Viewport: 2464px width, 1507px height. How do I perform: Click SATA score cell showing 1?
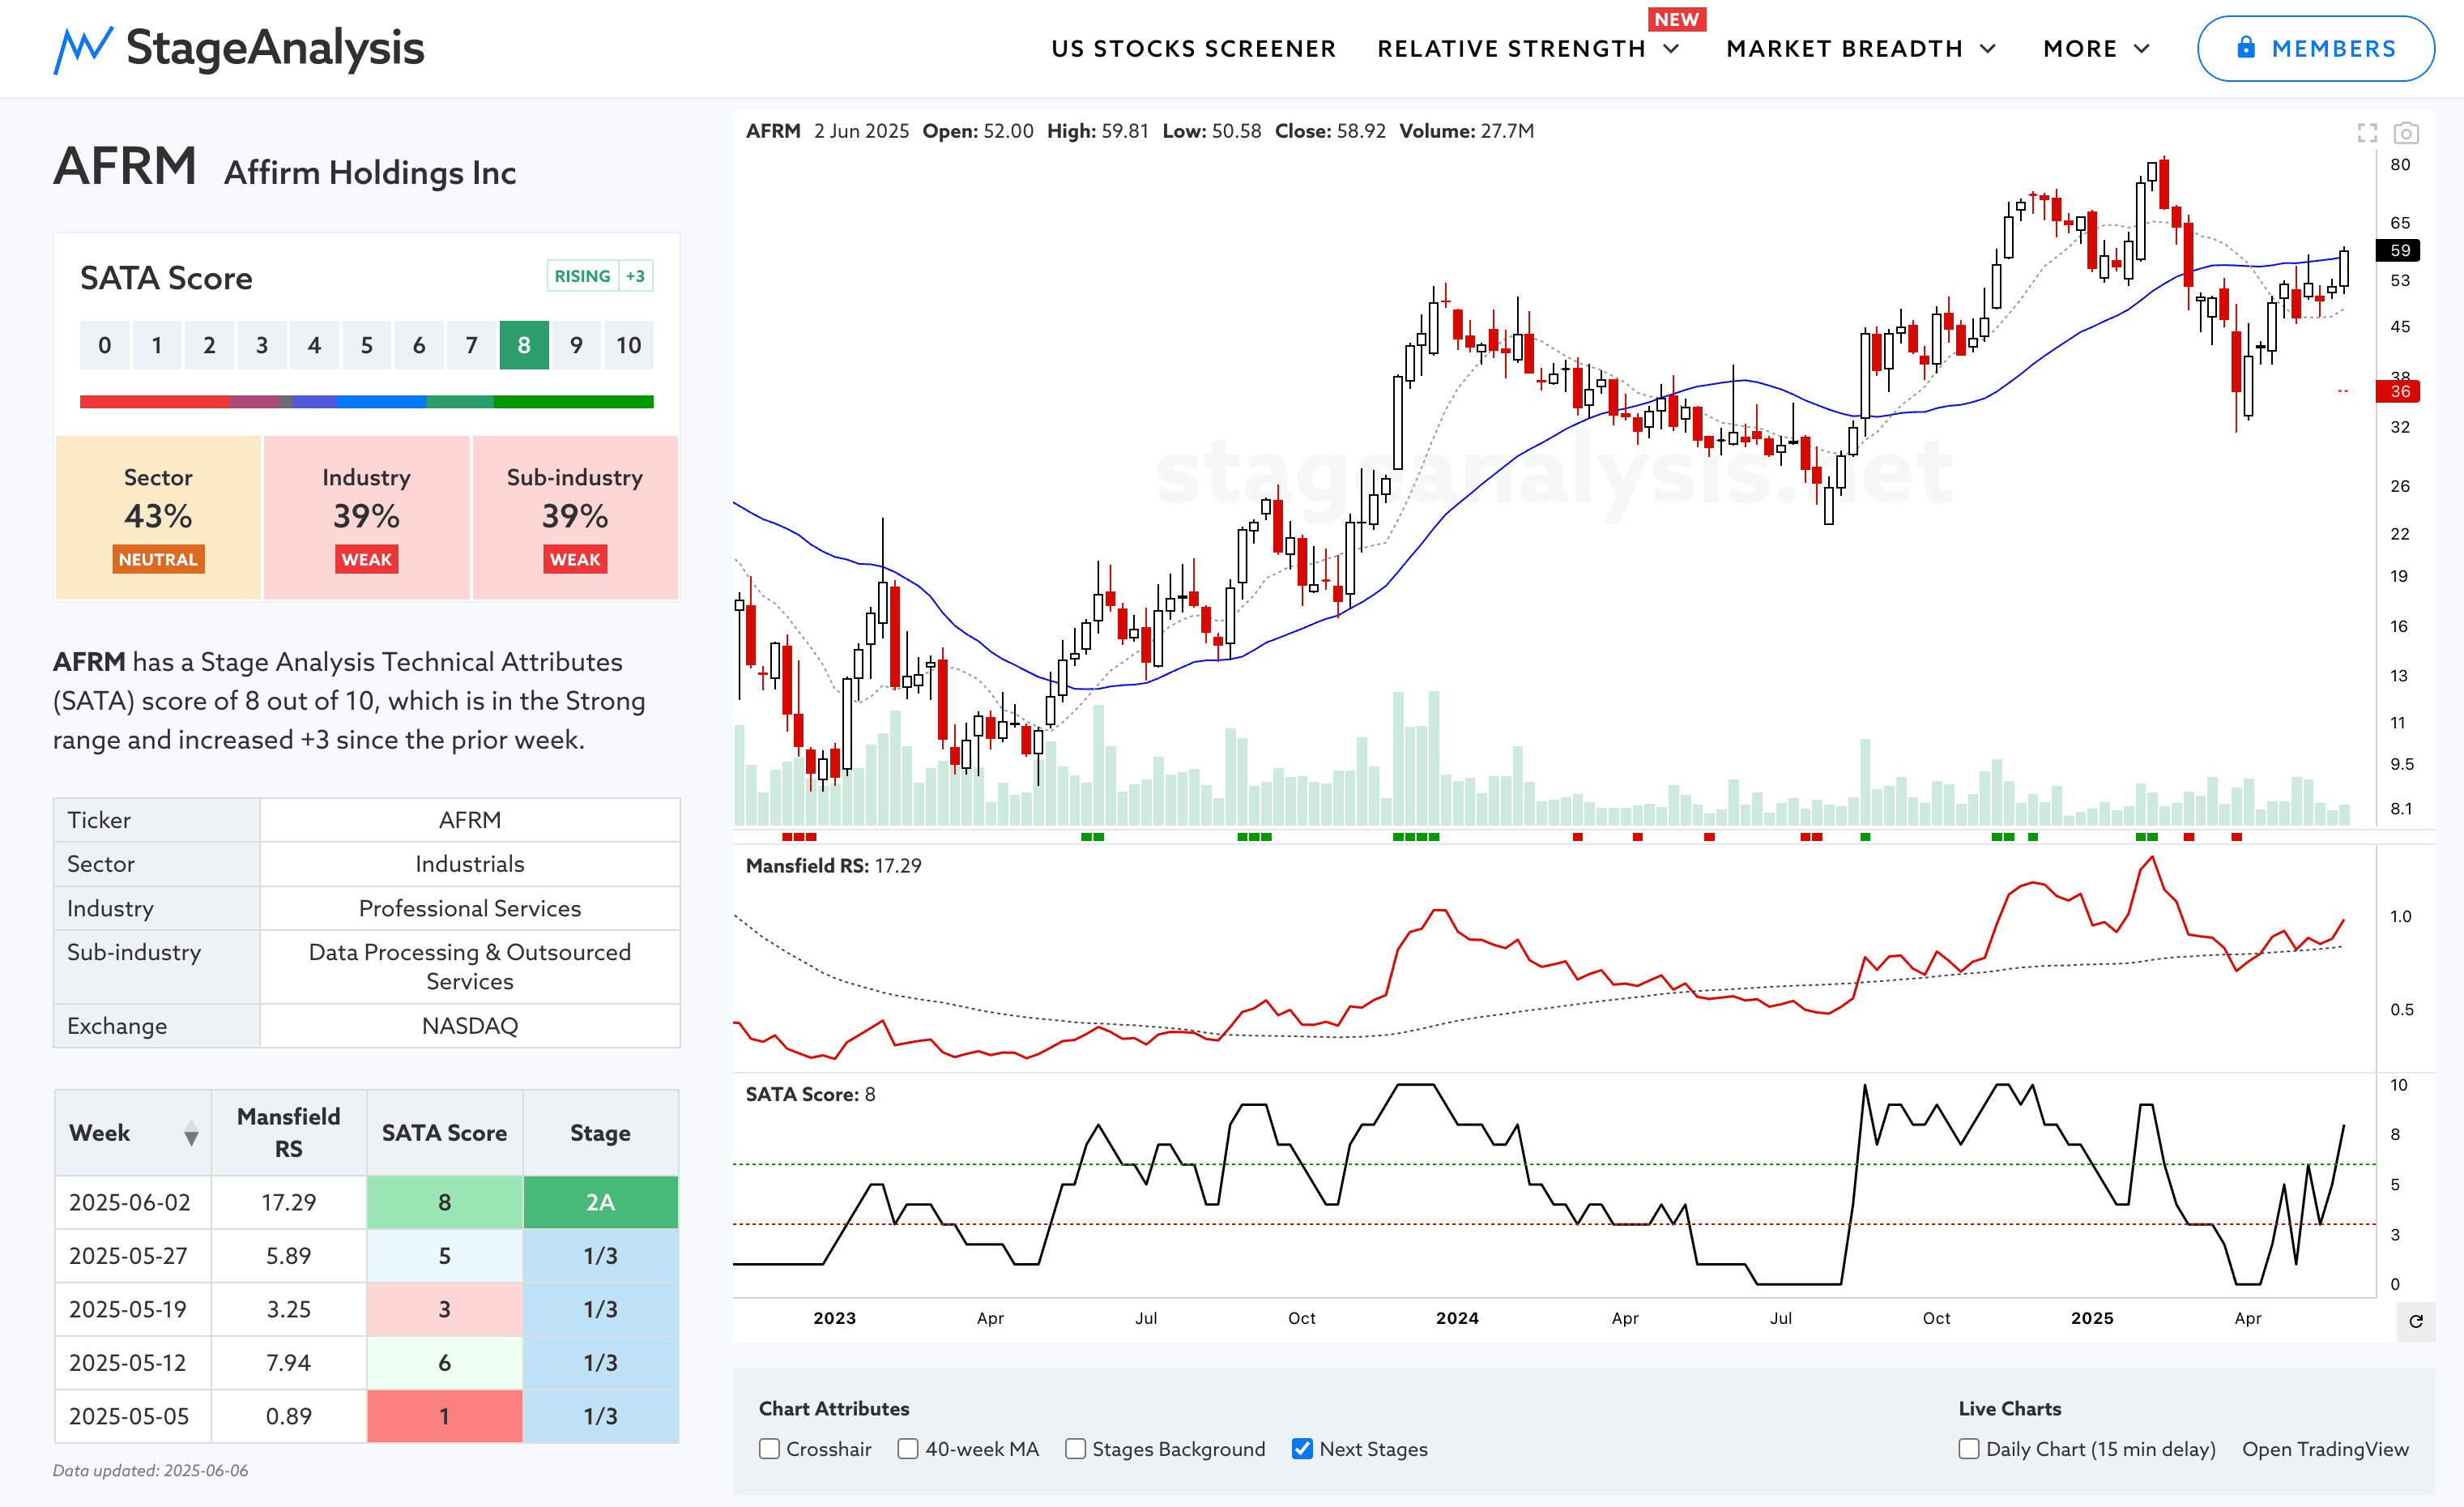[444, 1416]
